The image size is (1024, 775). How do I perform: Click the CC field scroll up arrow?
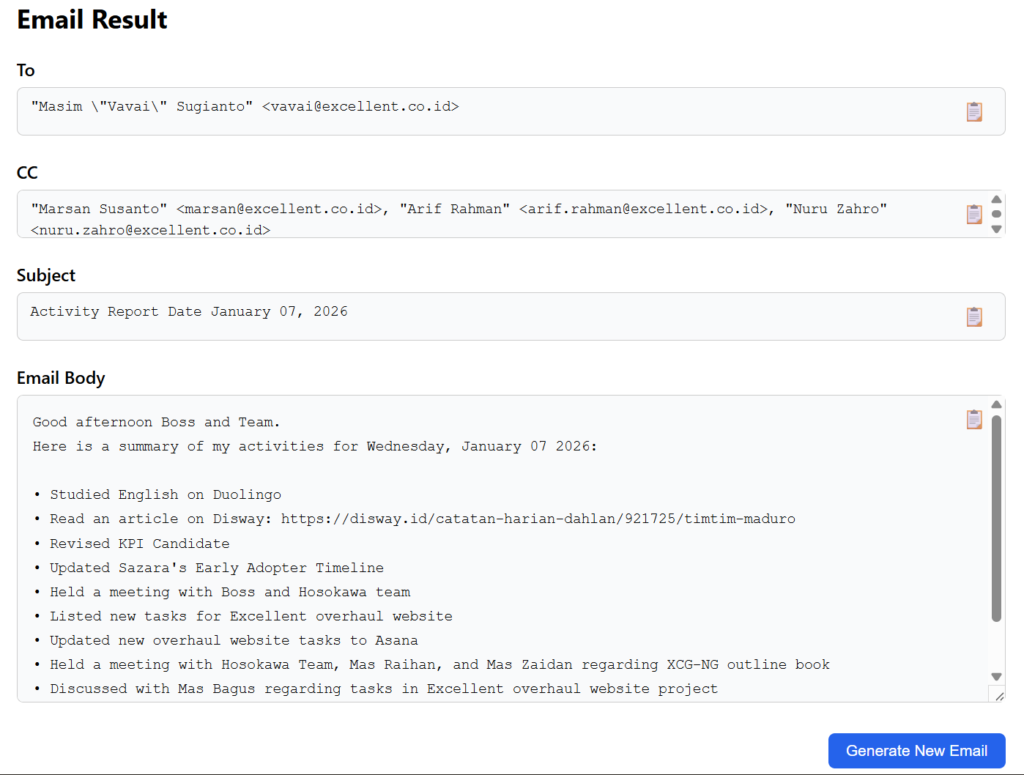pyautogui.click(x=996, y=199)
